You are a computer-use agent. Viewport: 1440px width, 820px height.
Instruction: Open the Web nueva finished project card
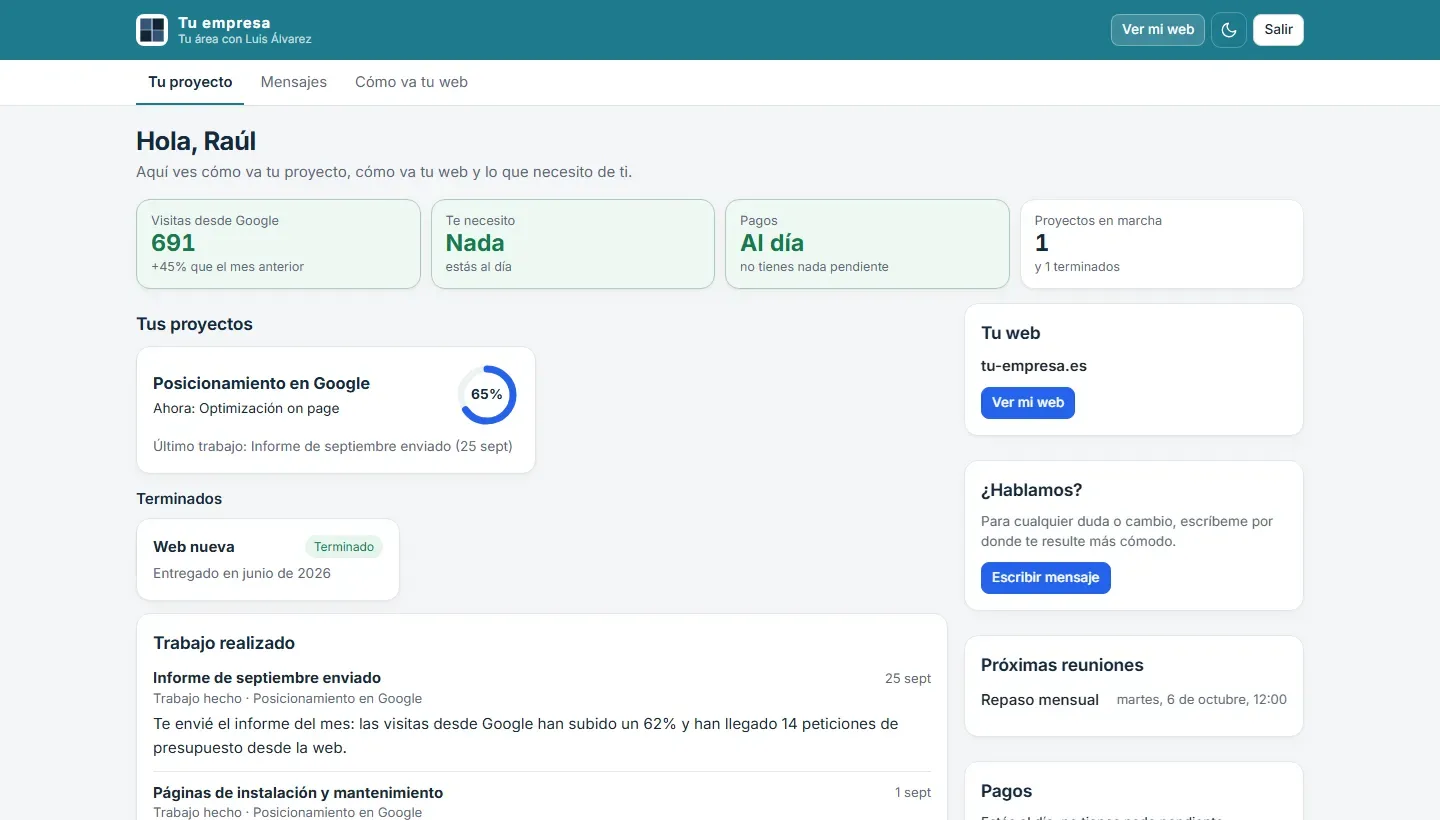click(x=268, y=559)
